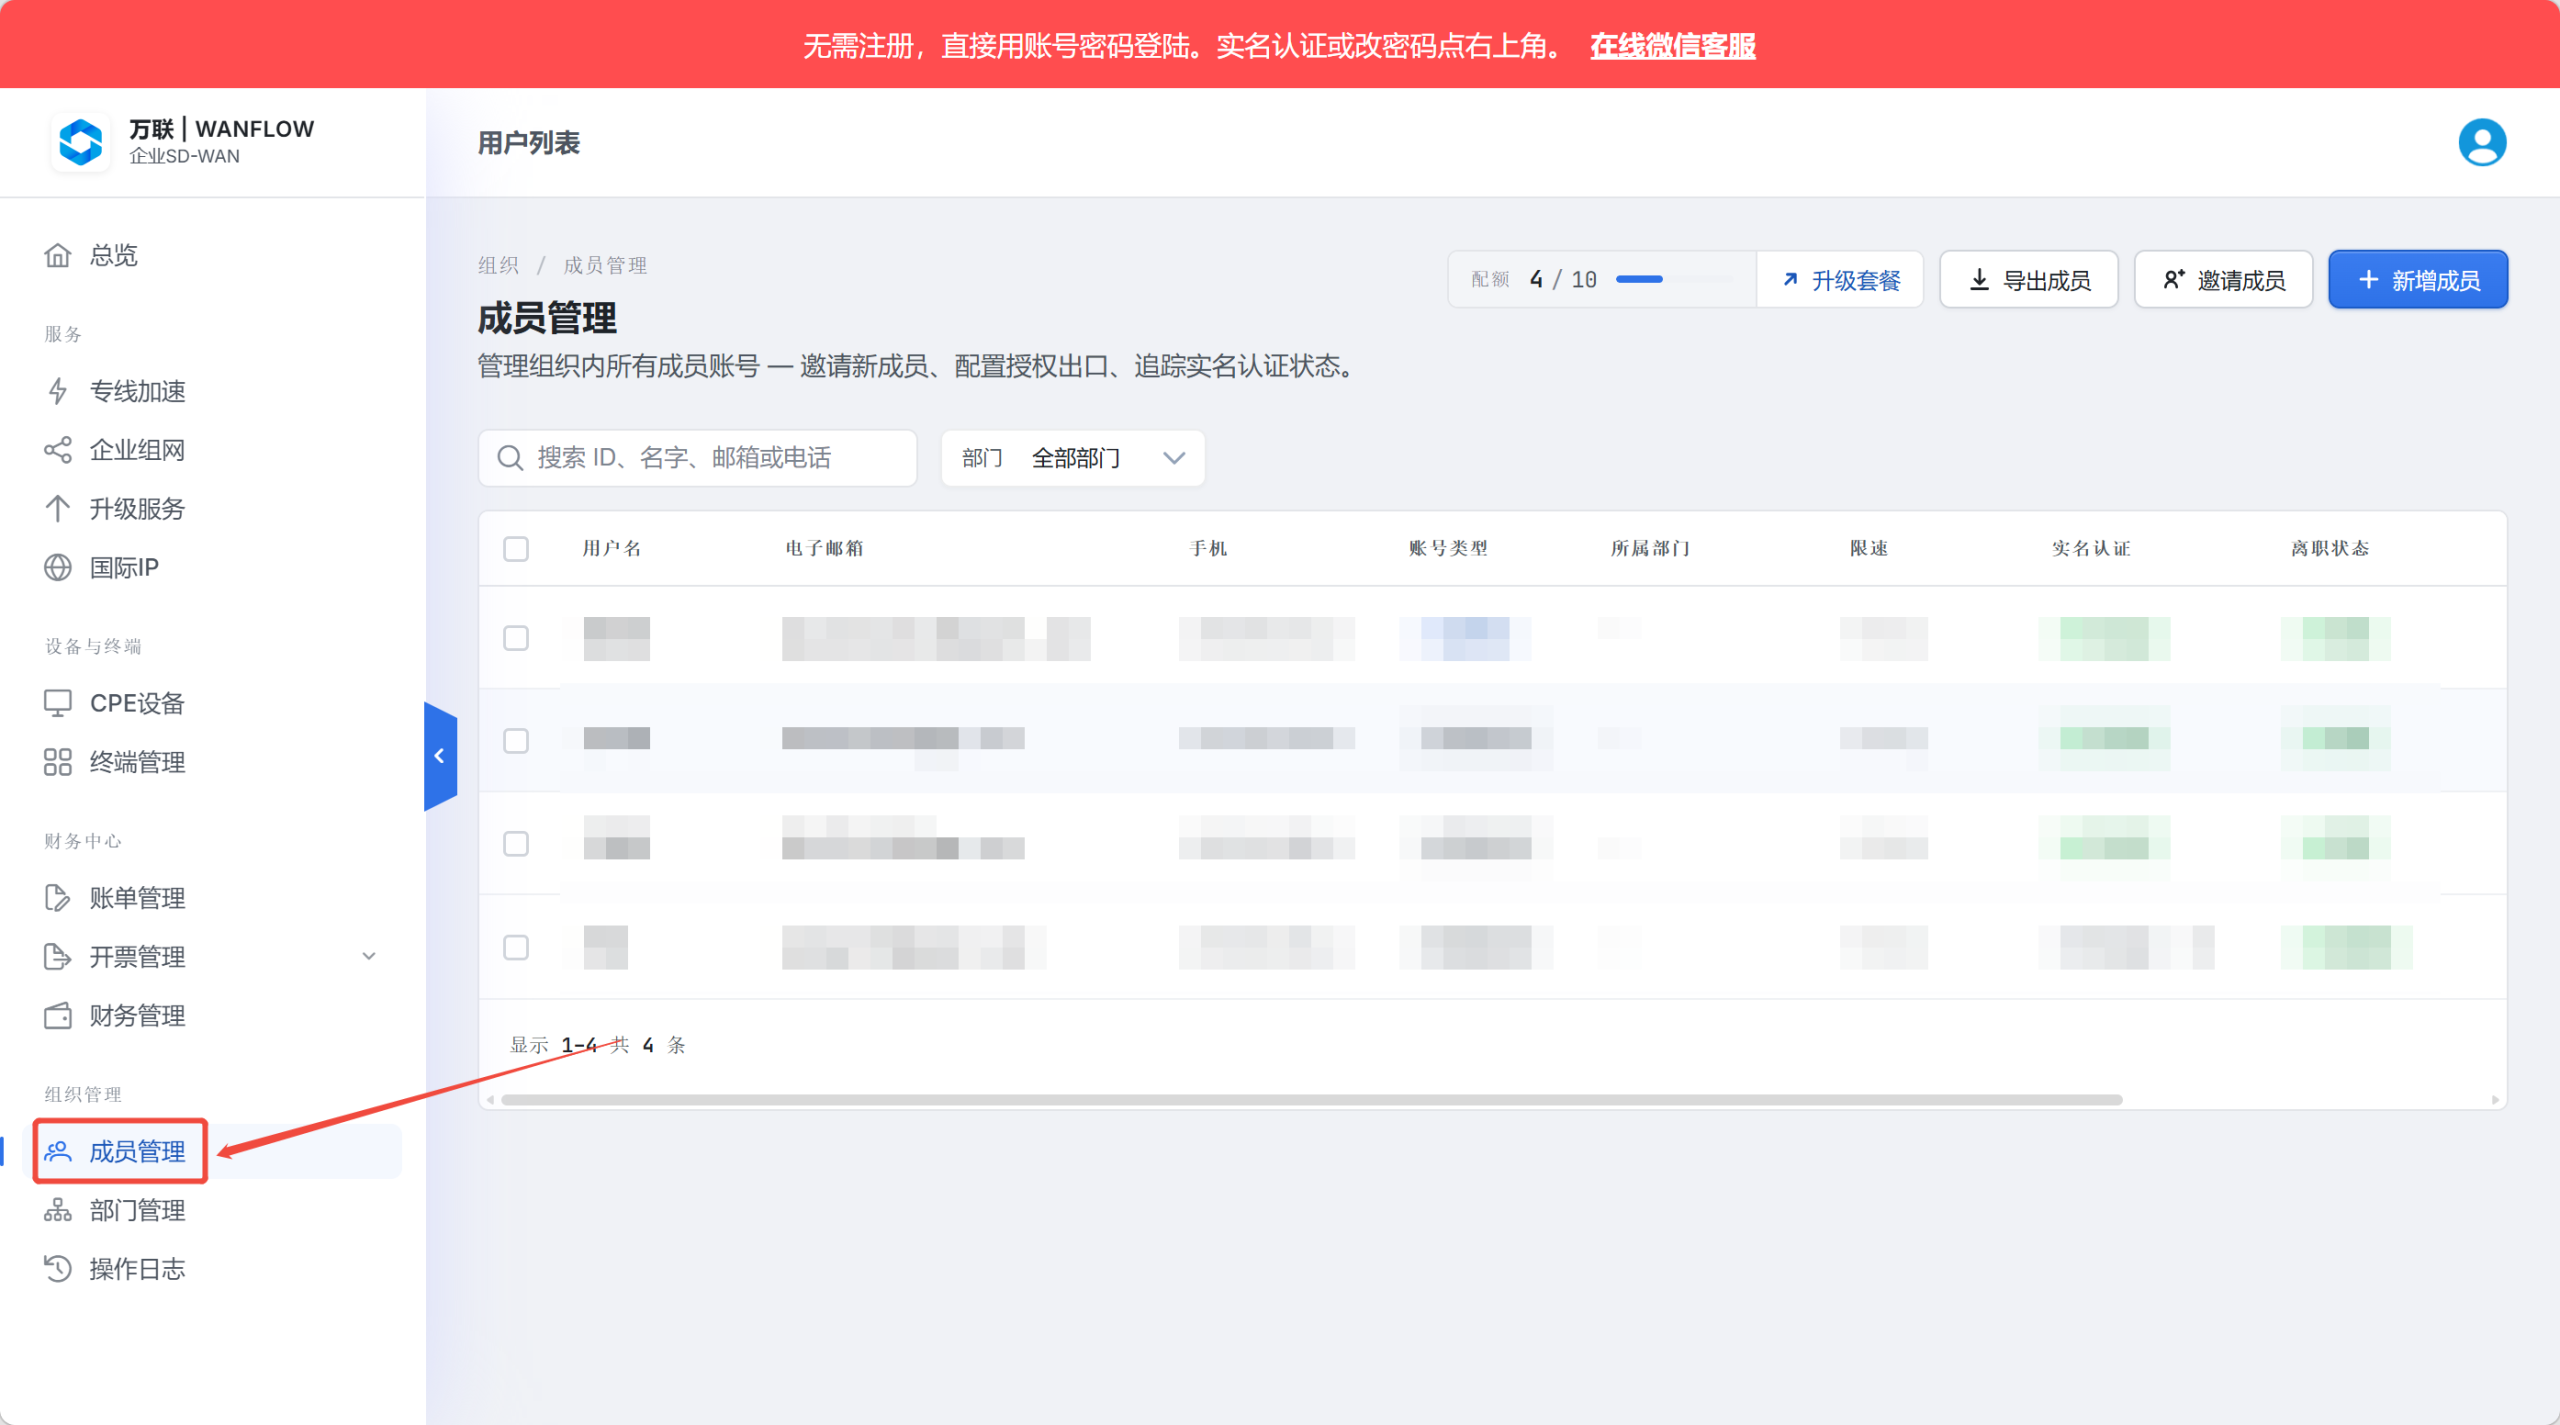Screen dimensions: 2560x1425
Task: Check the second member row checkbox
Action: pos(516,741)
